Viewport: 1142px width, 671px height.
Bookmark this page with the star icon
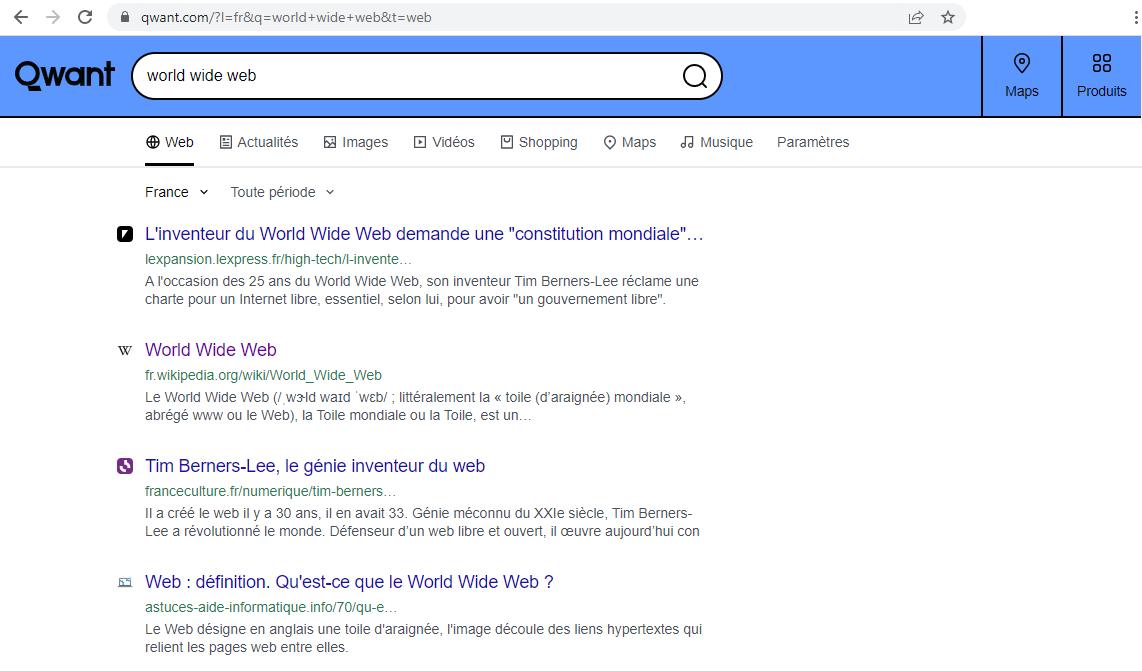click(x=948, y=17)
